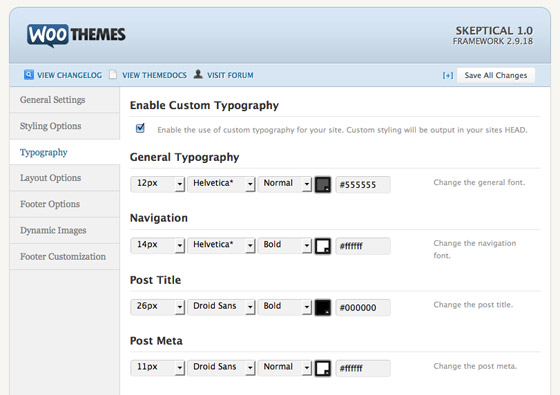Image resolution: width=560 pixels, height=395 pixels.
Task: Open the Styling Options tab
Action: click(x=65, y=126)
